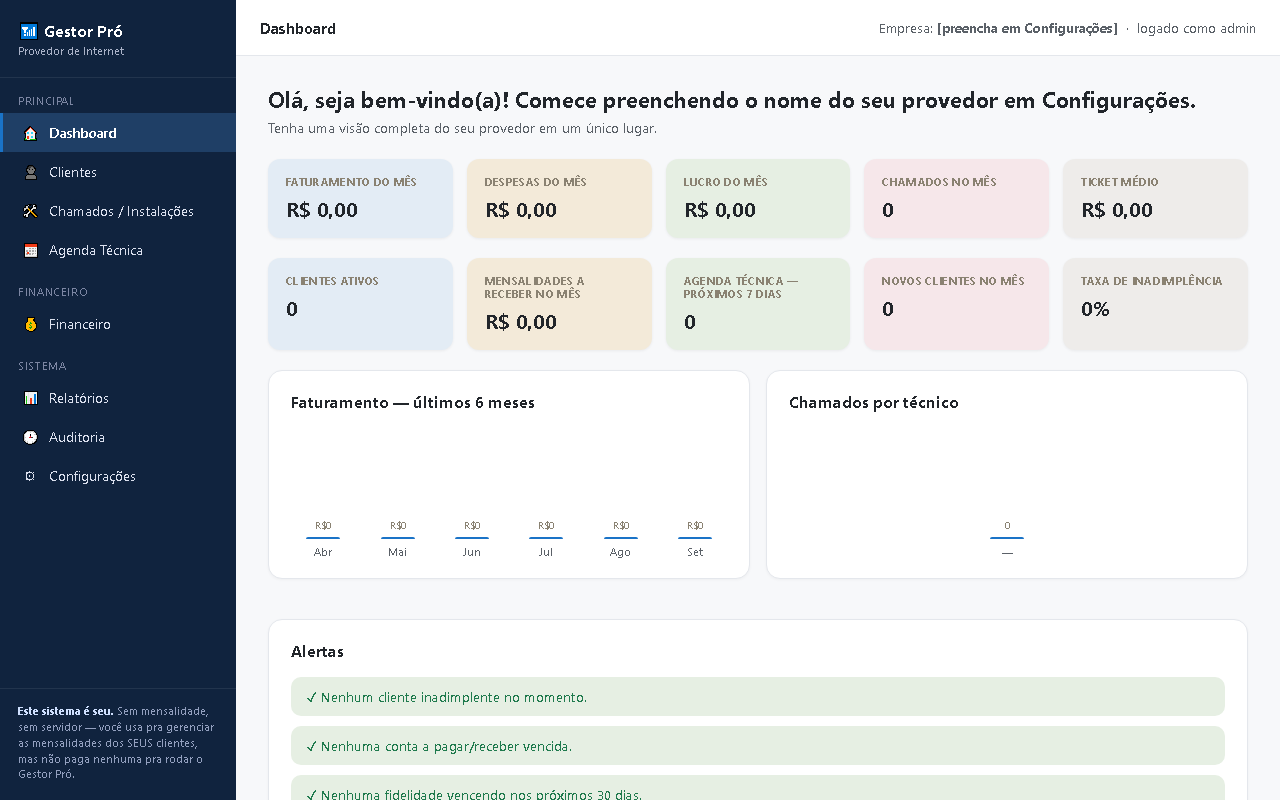Select Agenda Técnica in the sidebar
This screenshot has width=1280, height=800.
(x=118, y=250)
